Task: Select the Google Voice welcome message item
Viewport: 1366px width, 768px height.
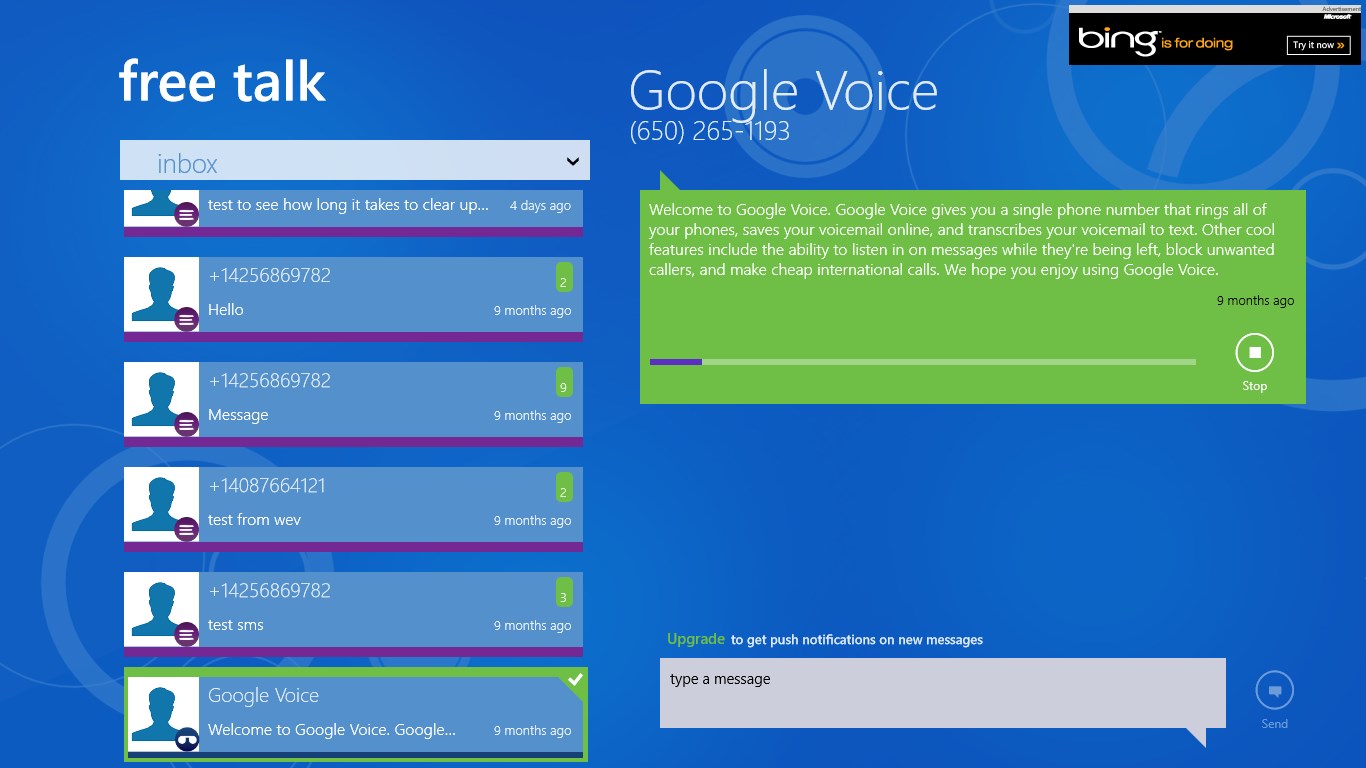Action: click(355, 714)
